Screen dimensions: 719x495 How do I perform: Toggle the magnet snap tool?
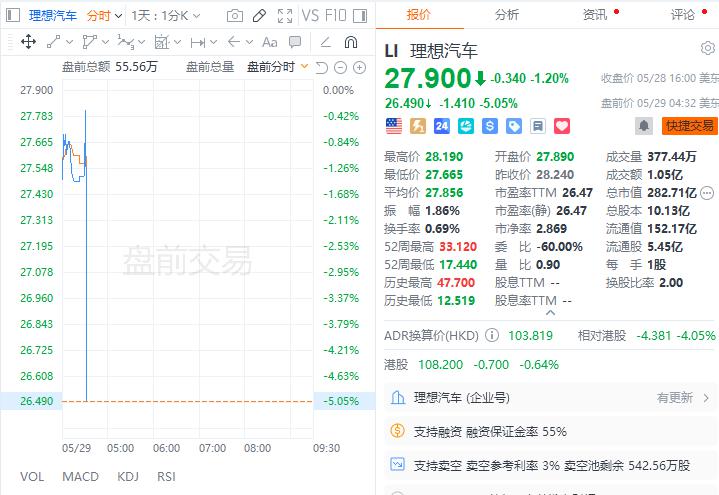(351, 42)
